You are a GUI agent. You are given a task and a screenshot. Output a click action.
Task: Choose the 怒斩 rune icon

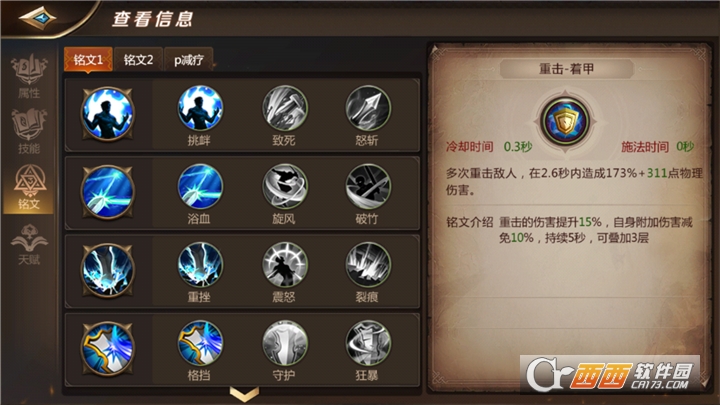point(368,108)
